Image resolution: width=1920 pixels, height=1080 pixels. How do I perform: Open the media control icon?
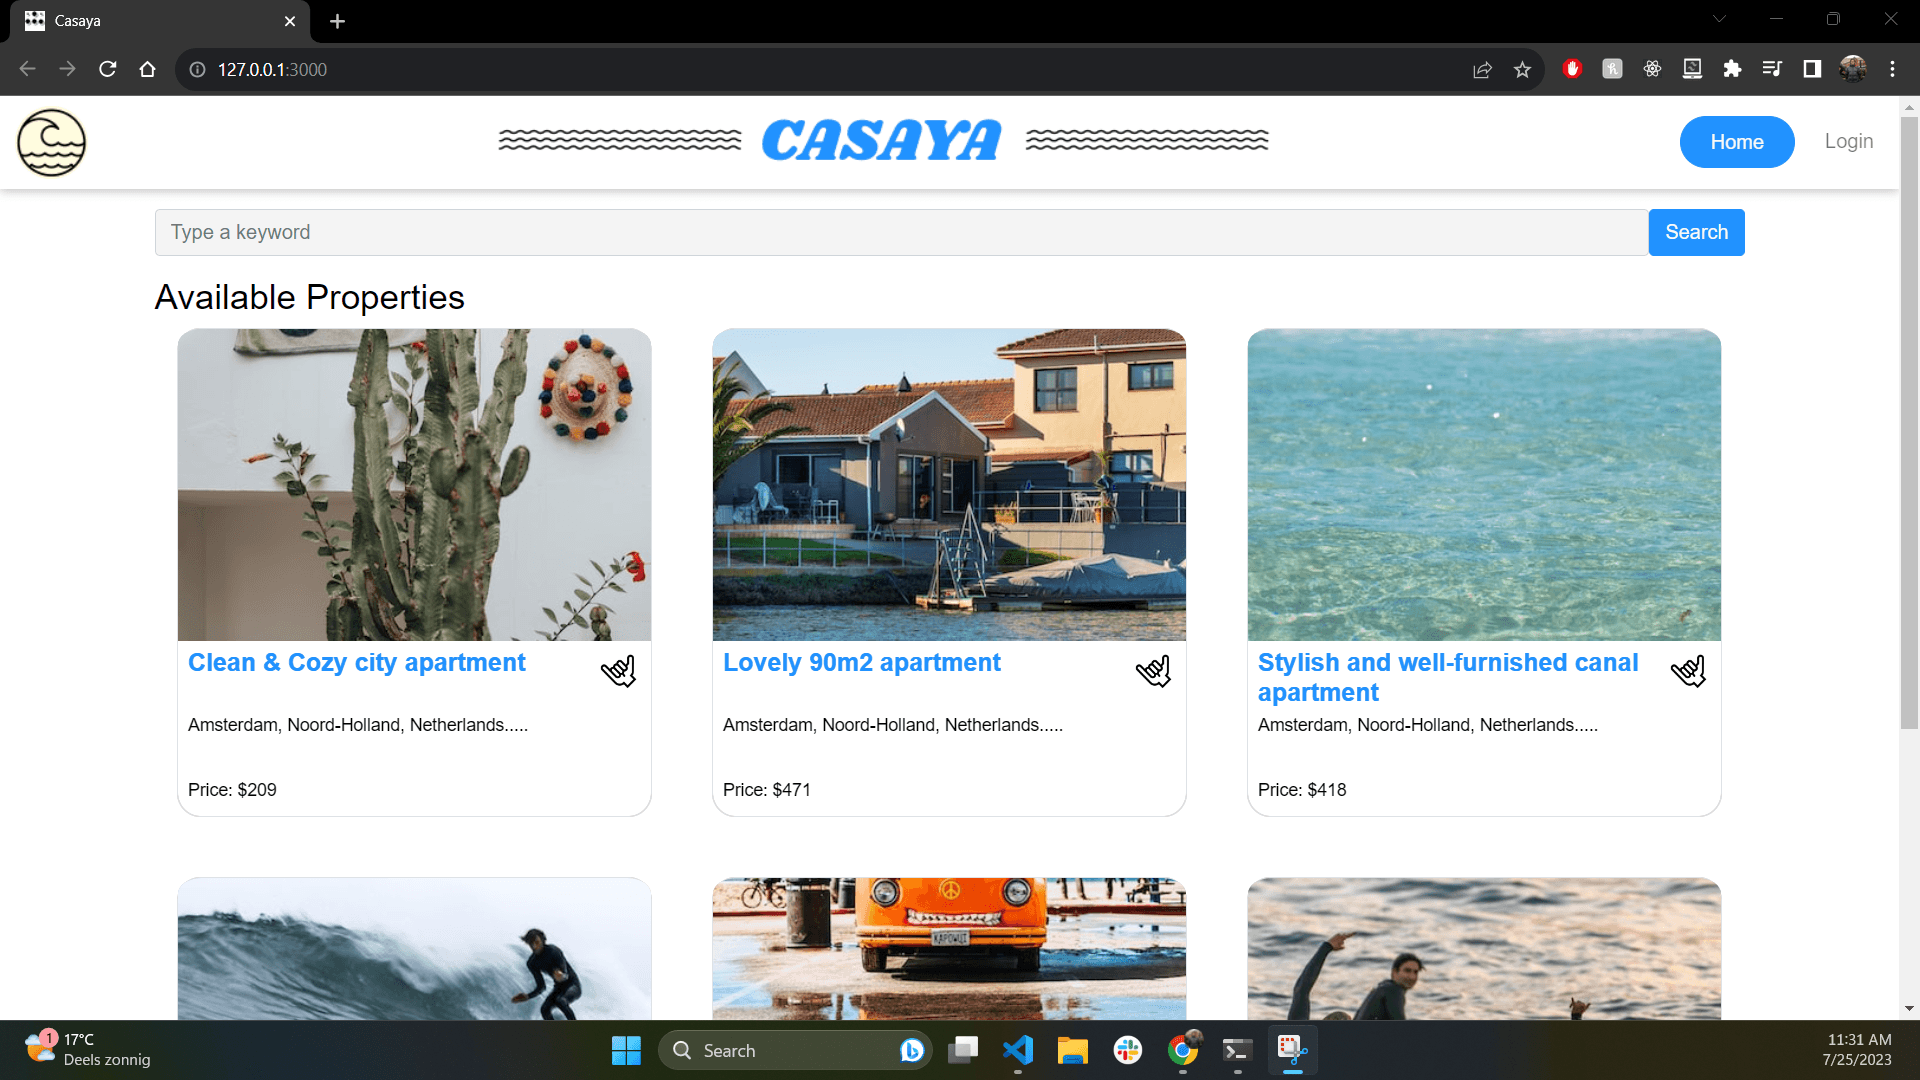(1772, 68)
